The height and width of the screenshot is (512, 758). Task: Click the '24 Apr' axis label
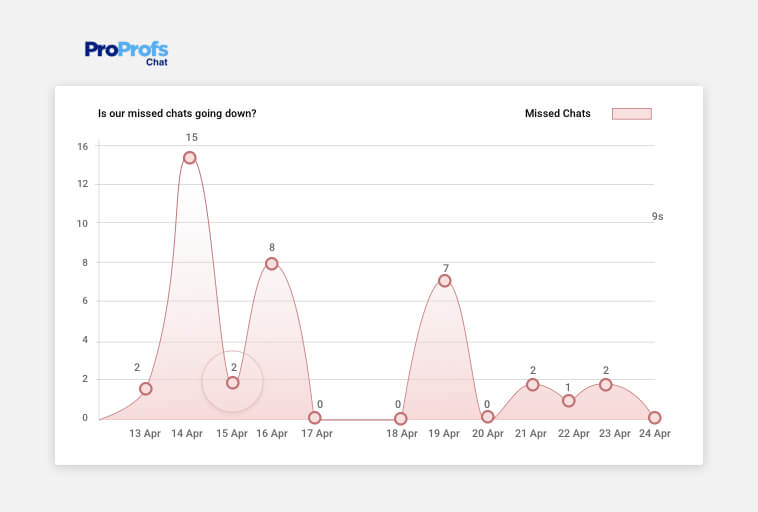tap(655, 434)
